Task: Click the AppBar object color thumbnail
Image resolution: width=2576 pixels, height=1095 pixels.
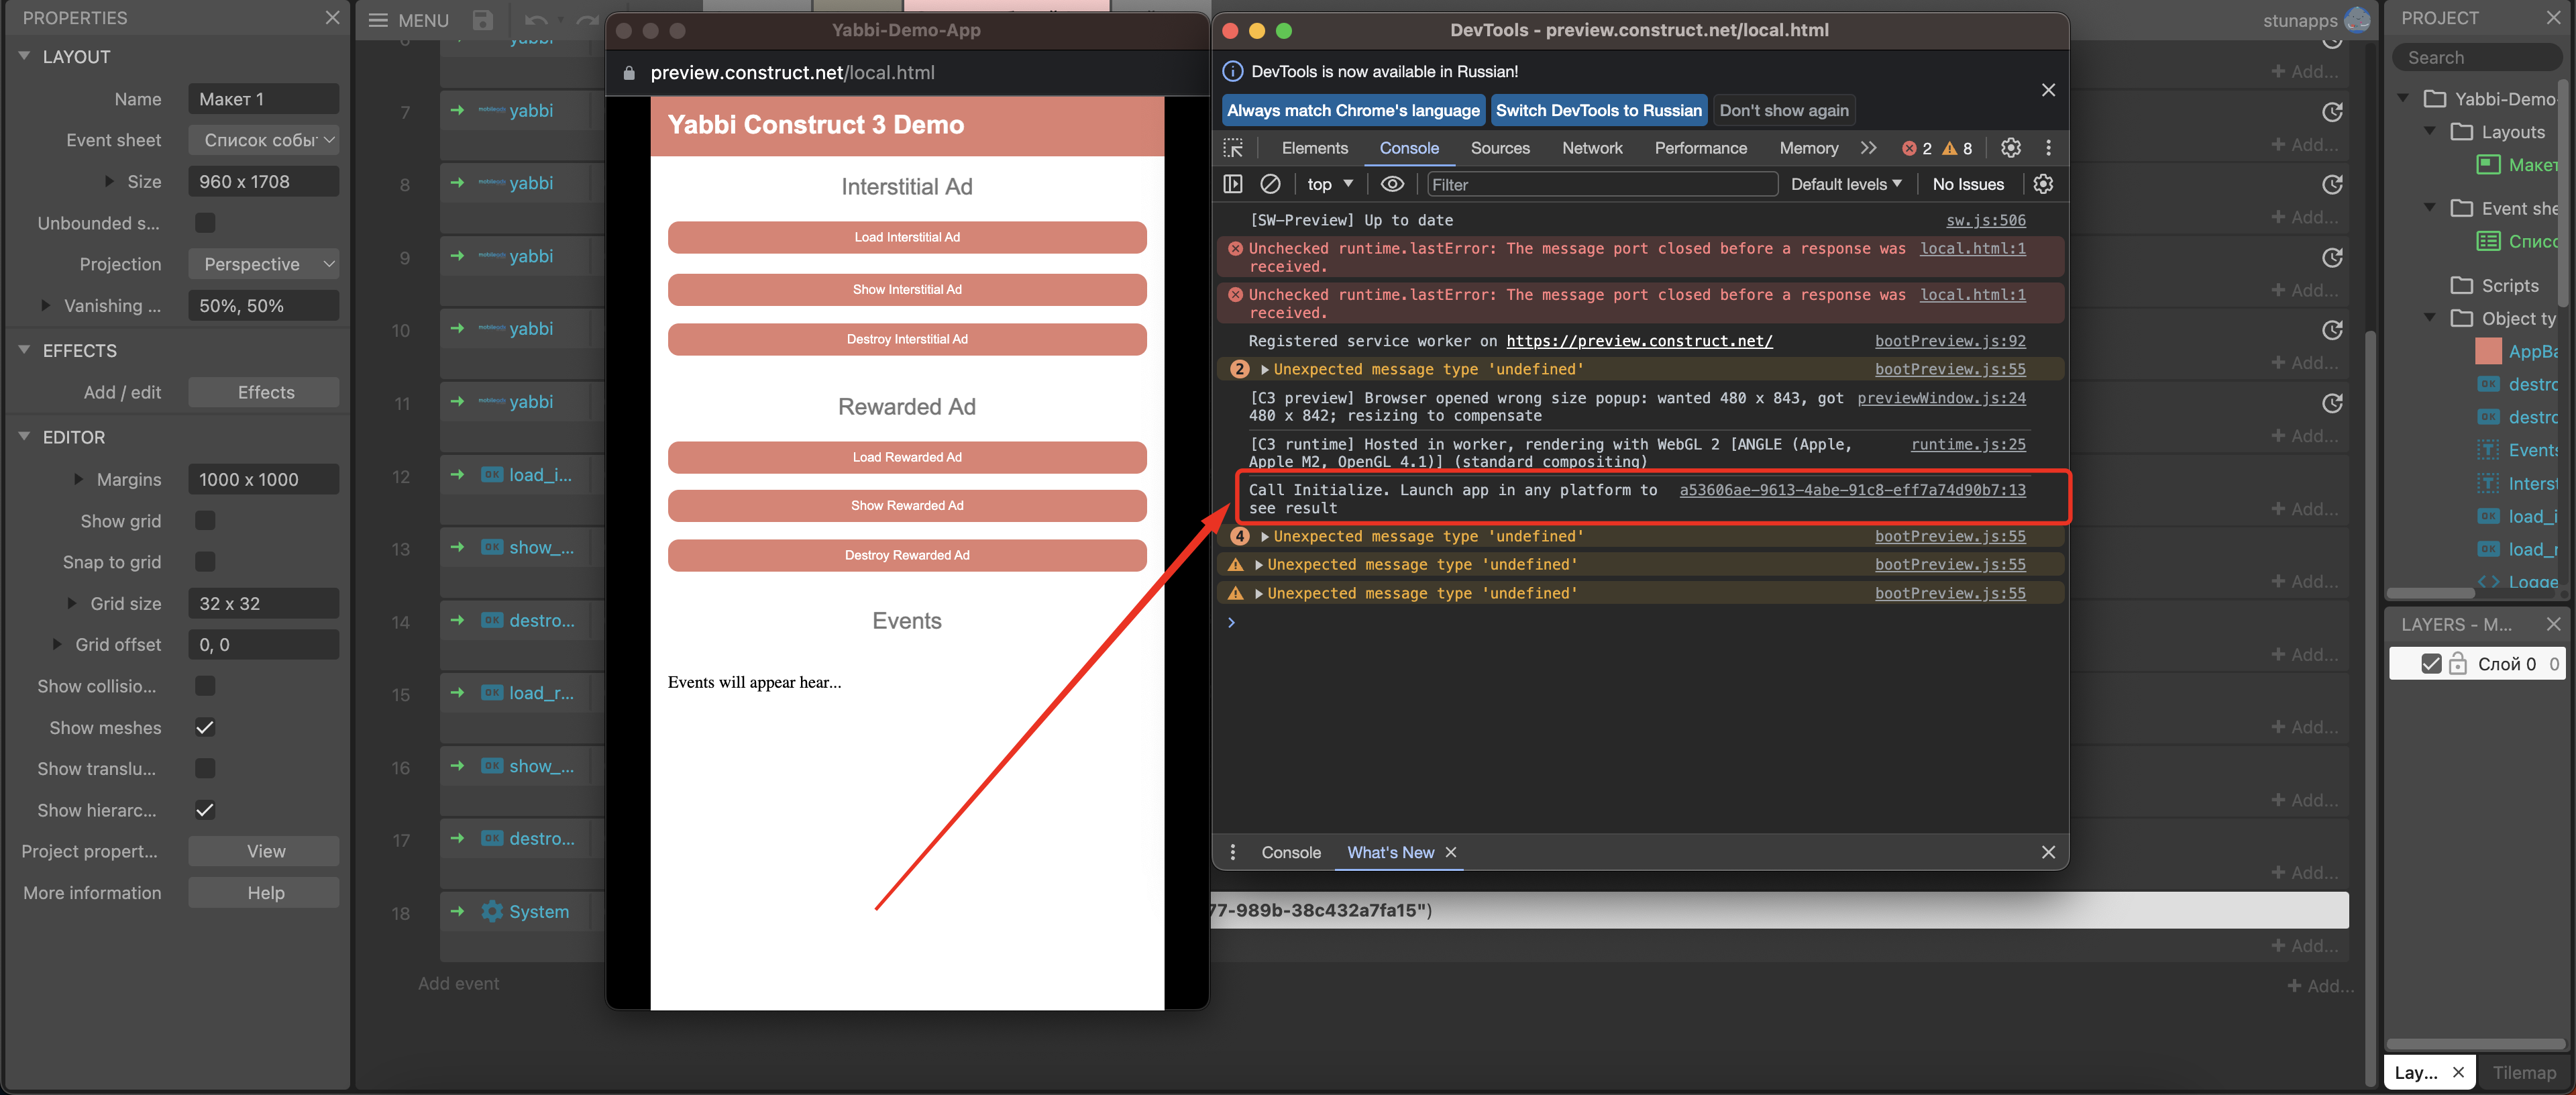Action: [x=2488, y=351]
